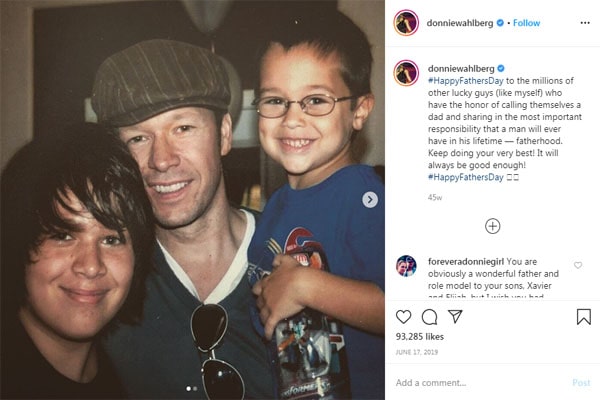The height and width of the screenshot is (400, 600).
Task: View foreveradonniegirl's profile avatar
Action: (x=406, y=266)
